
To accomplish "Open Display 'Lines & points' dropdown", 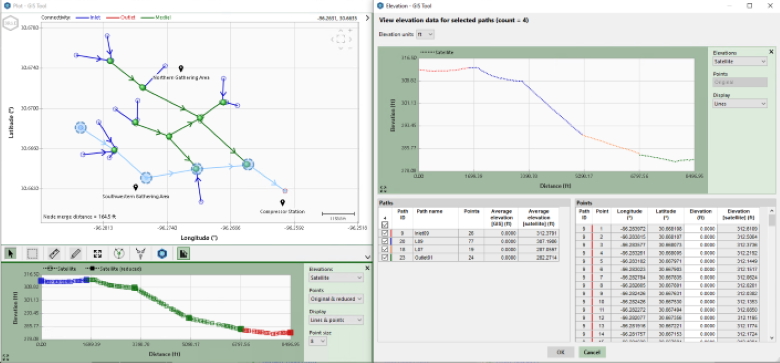I will [336, 320].
